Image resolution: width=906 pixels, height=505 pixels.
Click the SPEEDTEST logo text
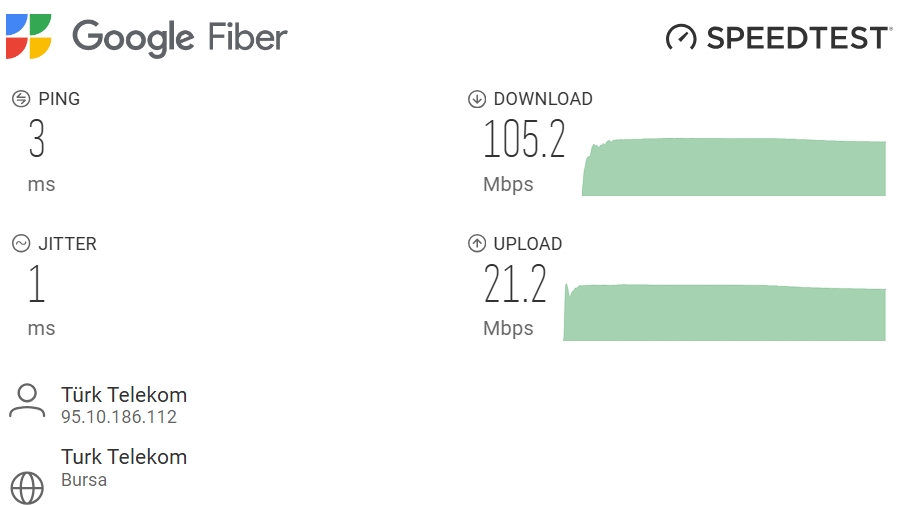coord(797,38)
